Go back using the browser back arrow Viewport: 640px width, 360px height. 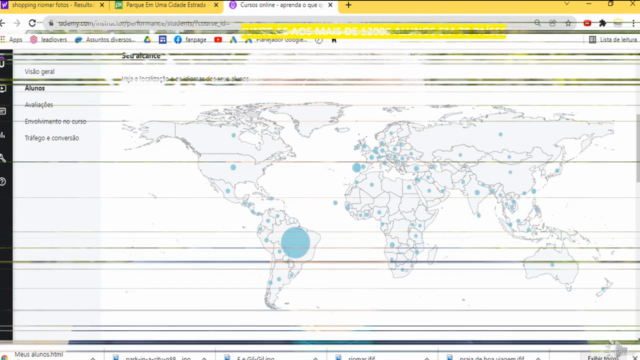point(2,23)
